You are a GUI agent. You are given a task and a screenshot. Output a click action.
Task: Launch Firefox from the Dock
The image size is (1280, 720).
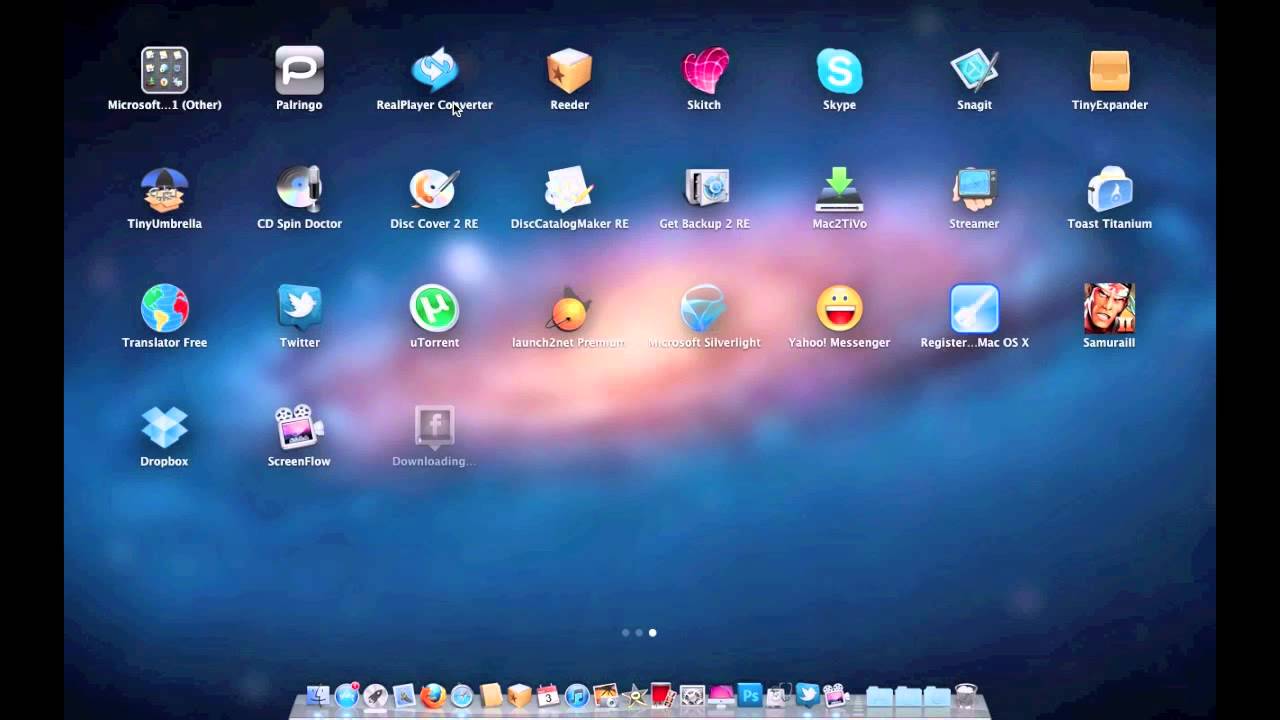click(433, 696)
